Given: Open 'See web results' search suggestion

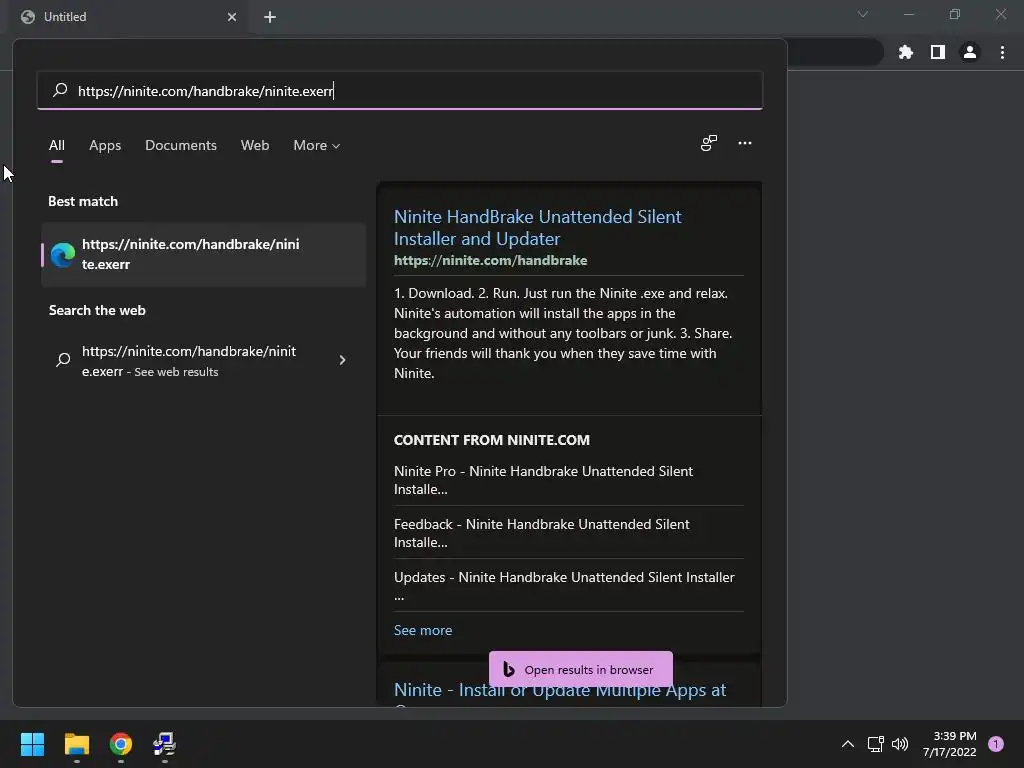Looking at the screenshot, I should pos(189,360).
